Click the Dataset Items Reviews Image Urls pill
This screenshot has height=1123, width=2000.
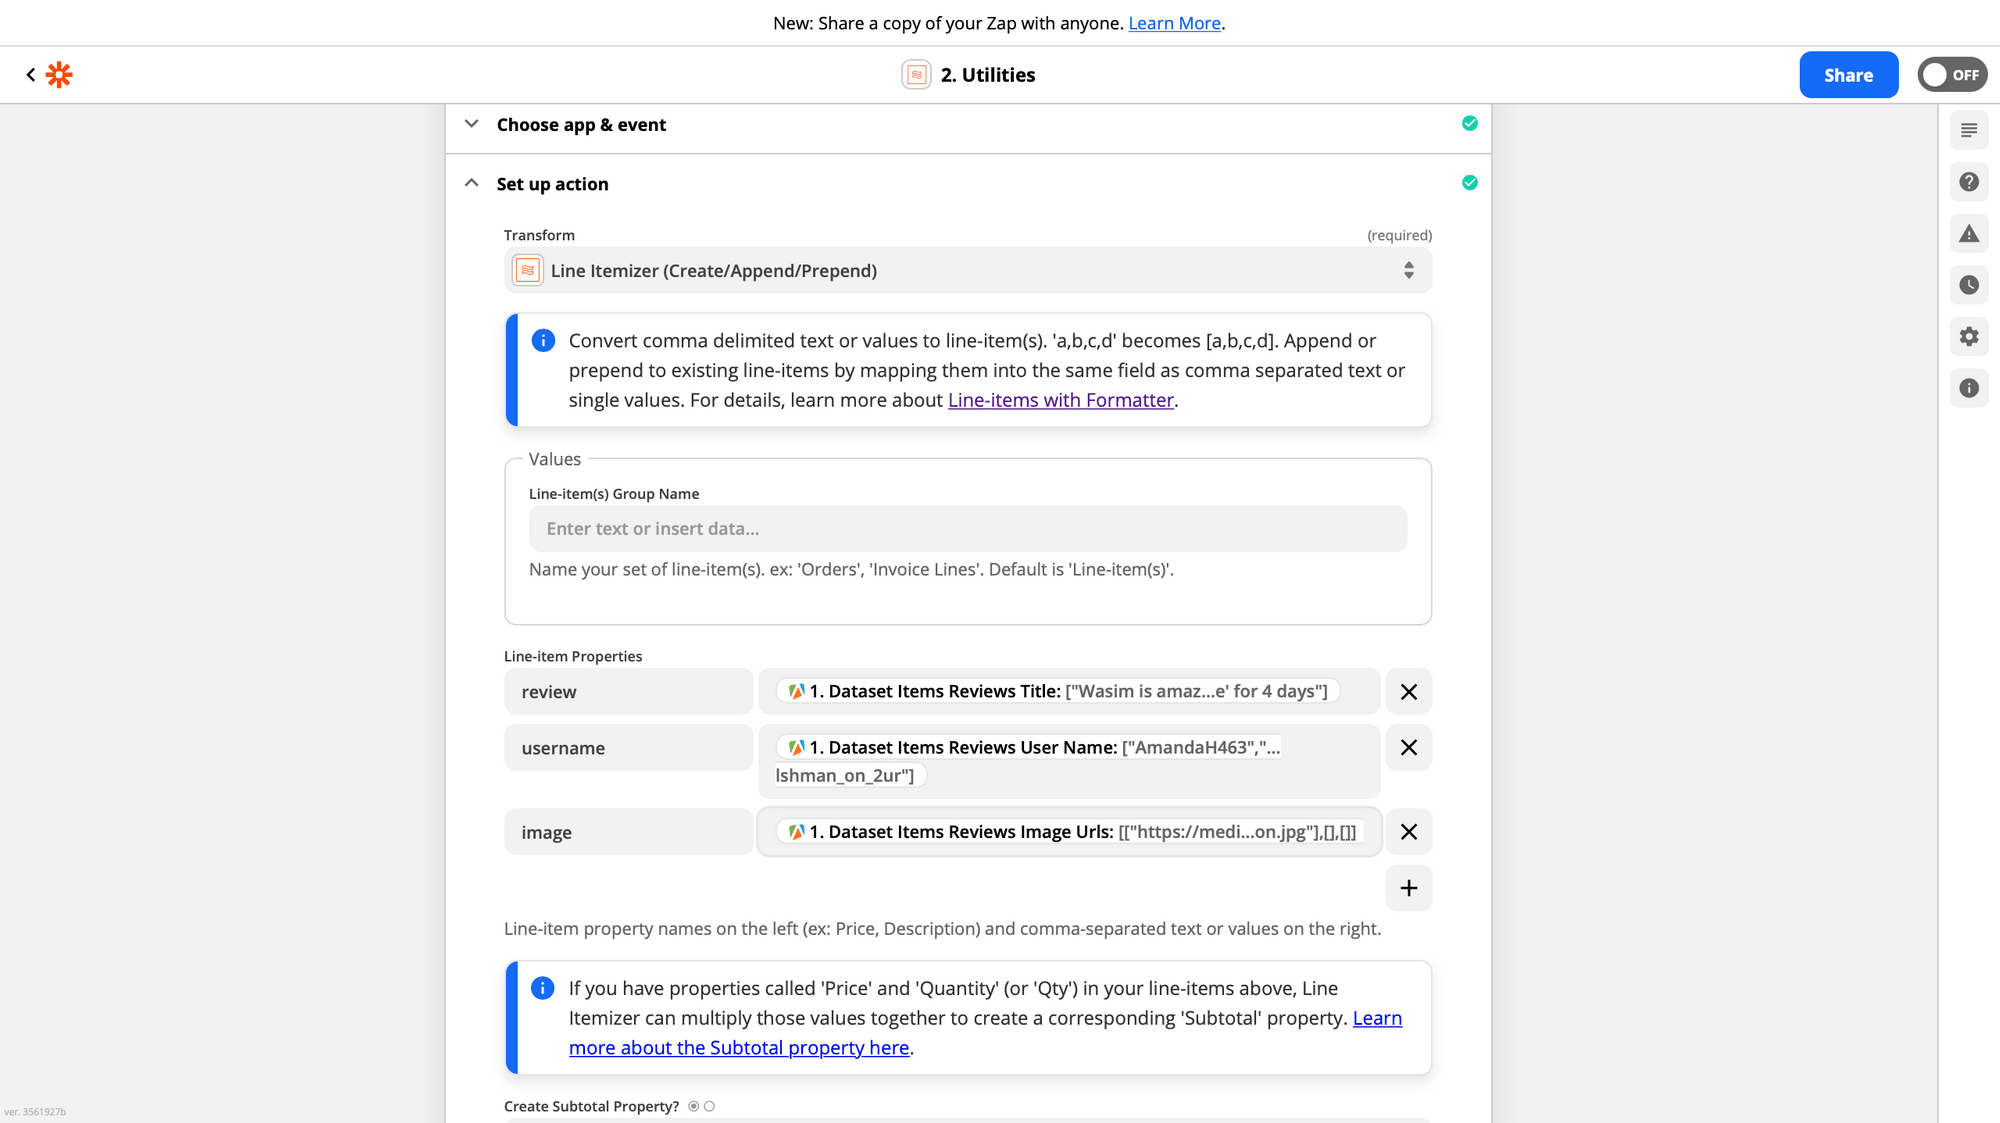(1071, 832)
